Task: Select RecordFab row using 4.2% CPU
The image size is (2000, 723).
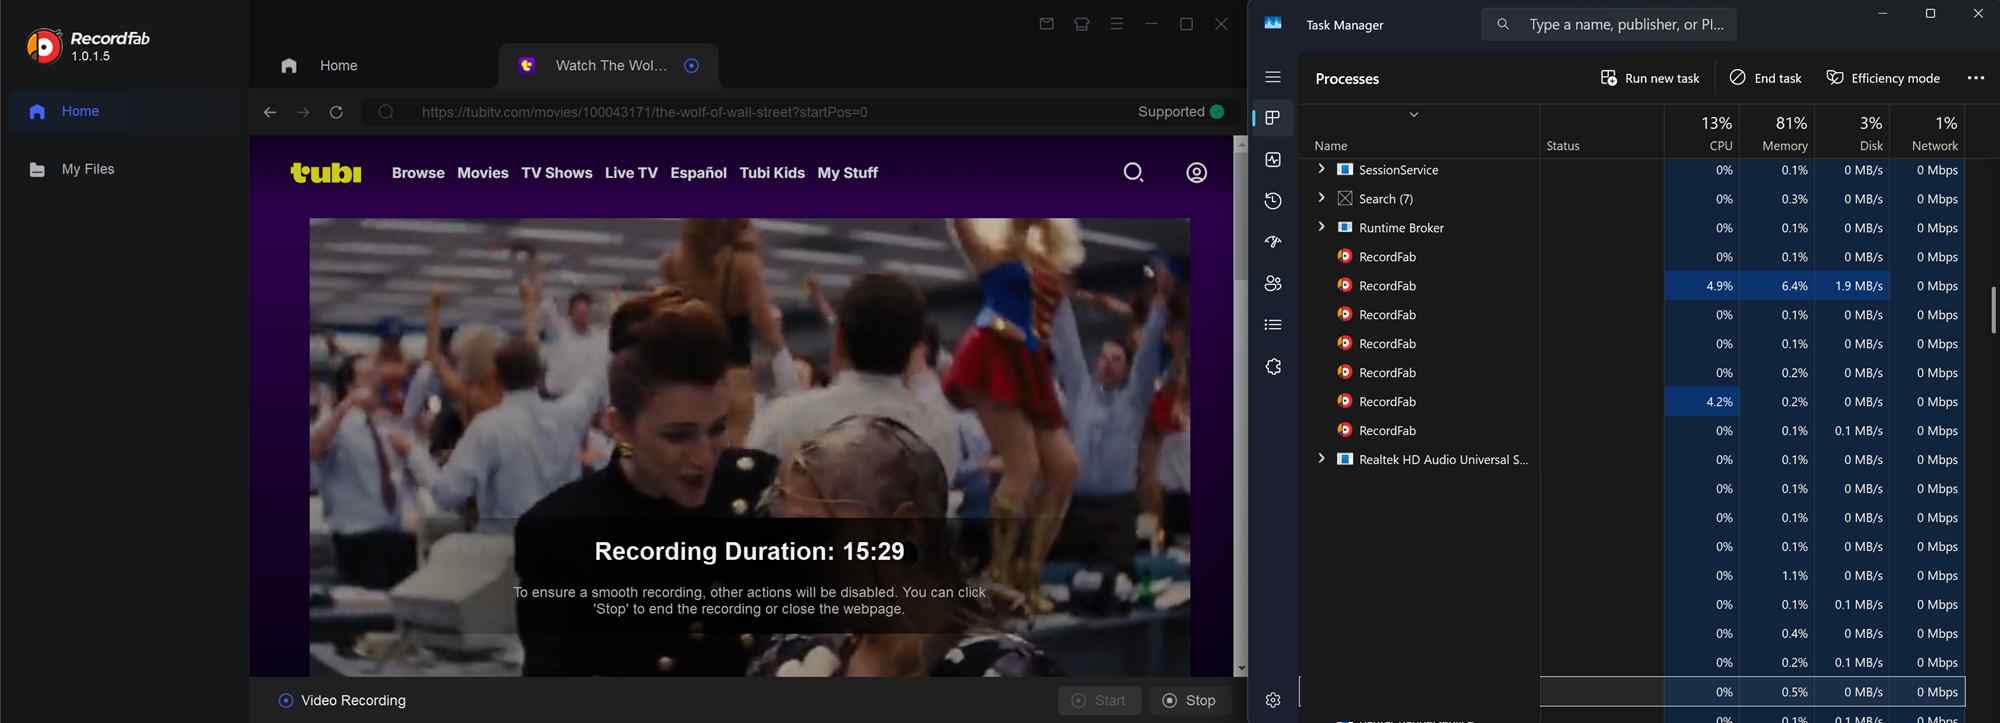Action: [x=1632, y=402]
